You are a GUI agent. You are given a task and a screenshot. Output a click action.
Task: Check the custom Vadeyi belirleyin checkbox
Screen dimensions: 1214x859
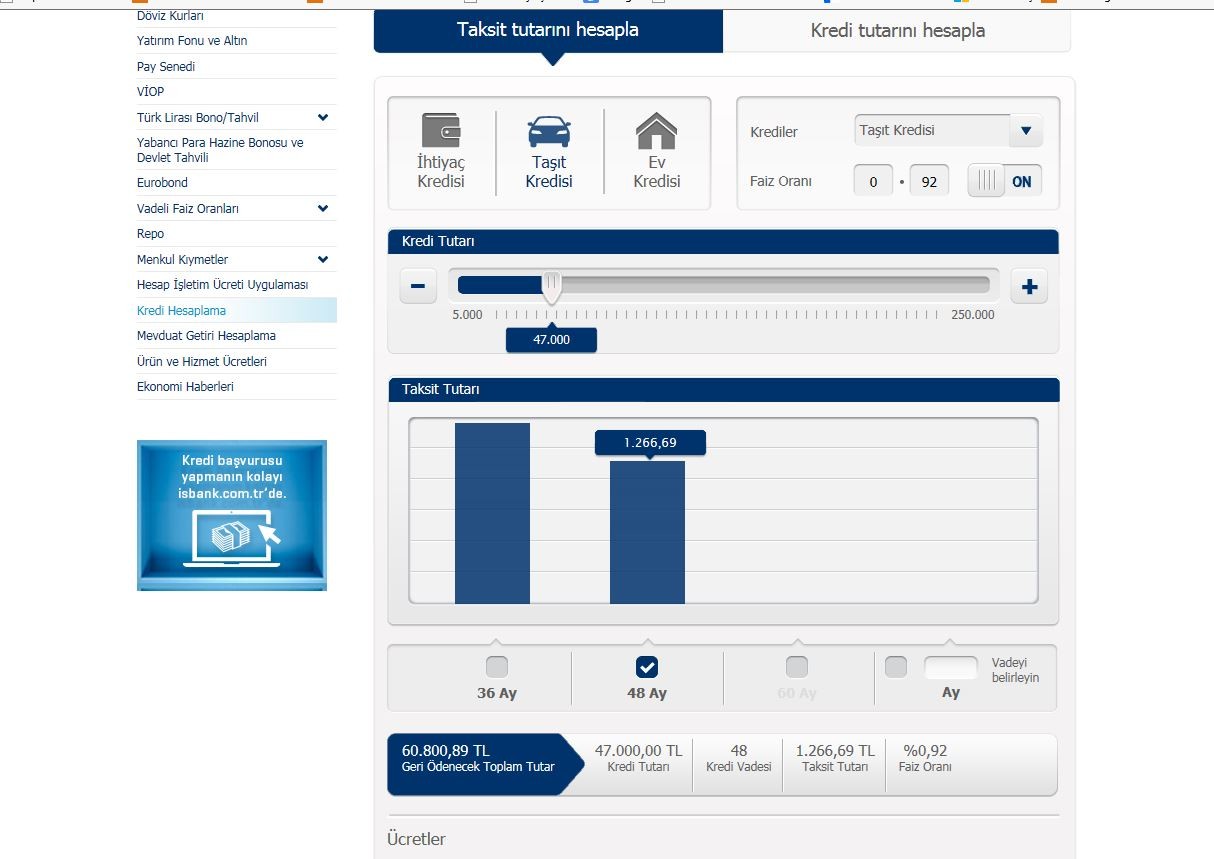pyautogui.click(x=896, y=667)
